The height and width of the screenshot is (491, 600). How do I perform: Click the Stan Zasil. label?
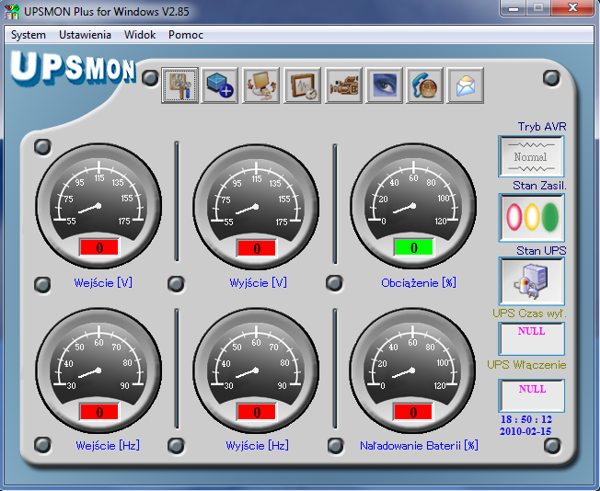pyautogui.click(x=539, y=186)
